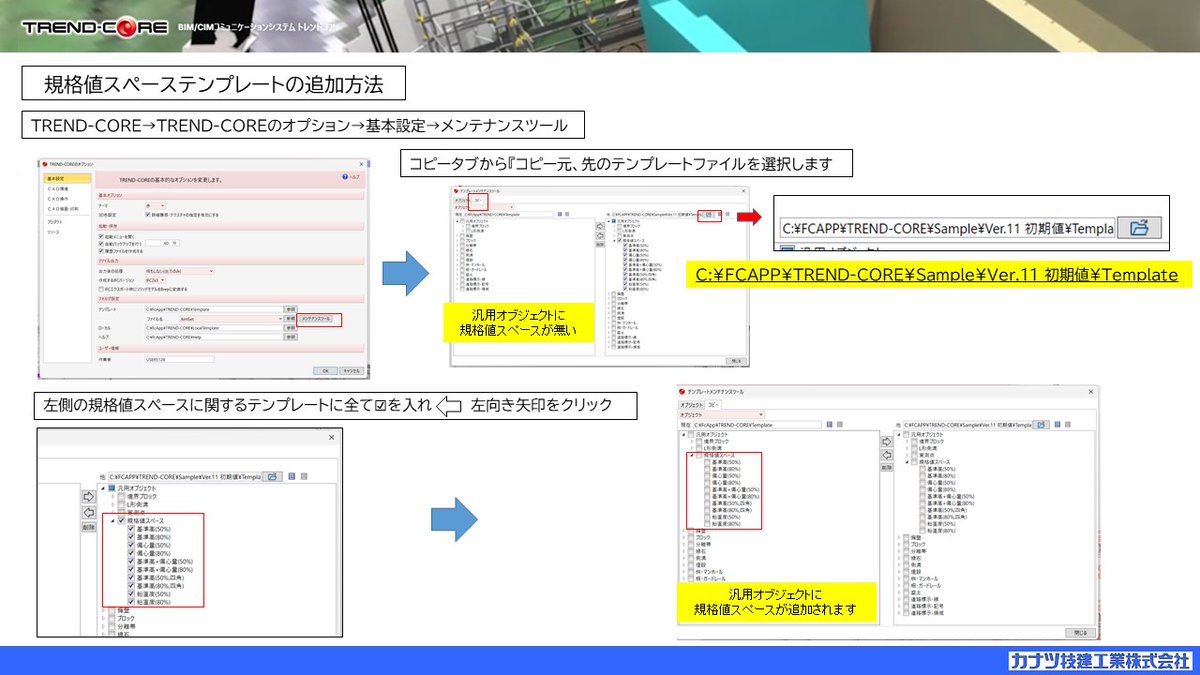Toggle the 規格値スペース checkbox in the cropped tree window

click(122, 521)
